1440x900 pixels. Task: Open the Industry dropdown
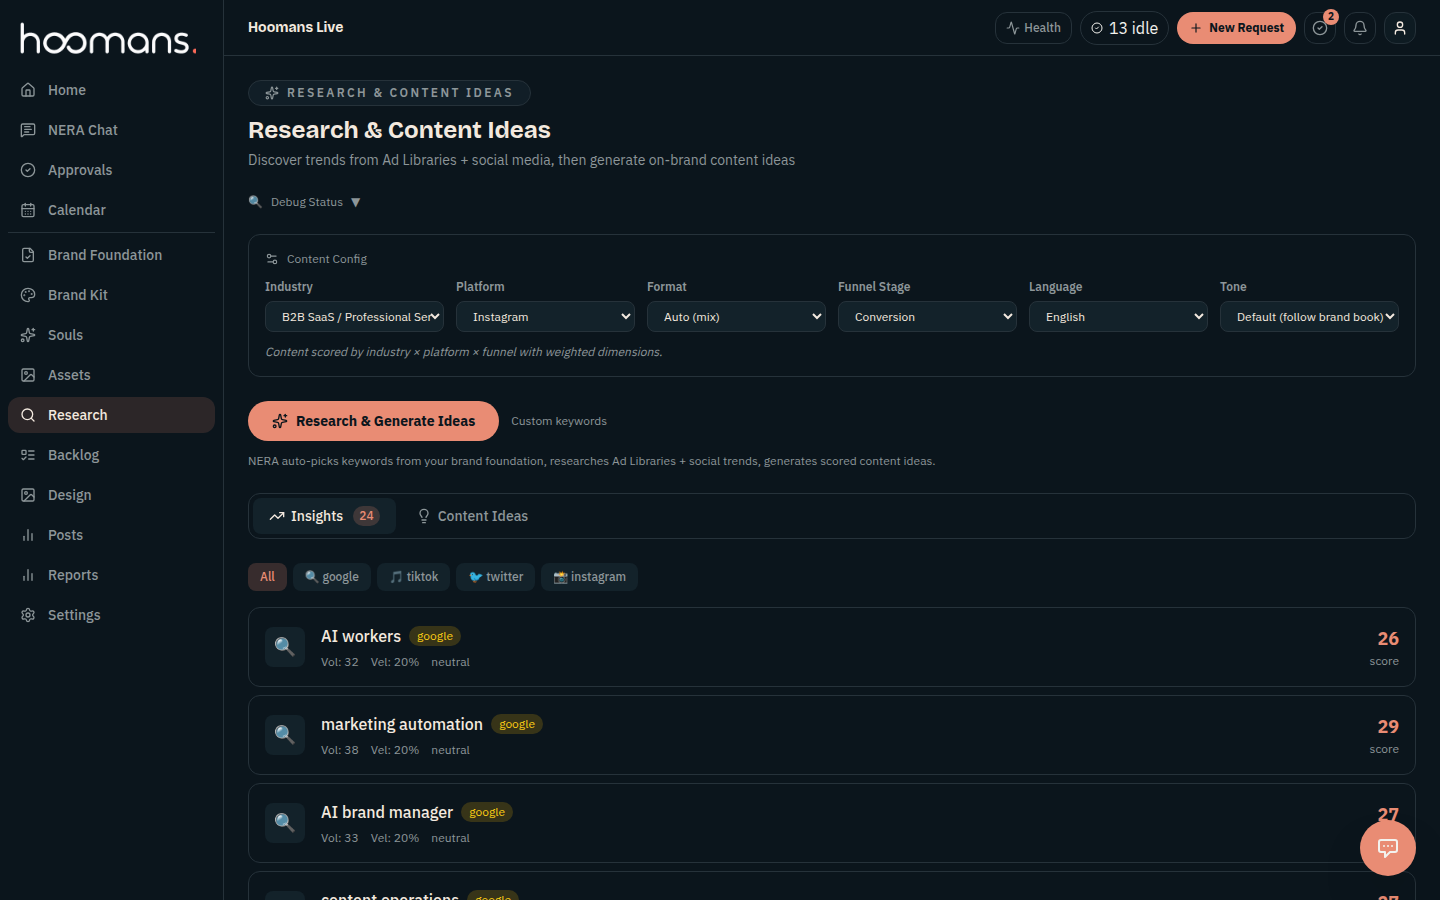[354, 317]
